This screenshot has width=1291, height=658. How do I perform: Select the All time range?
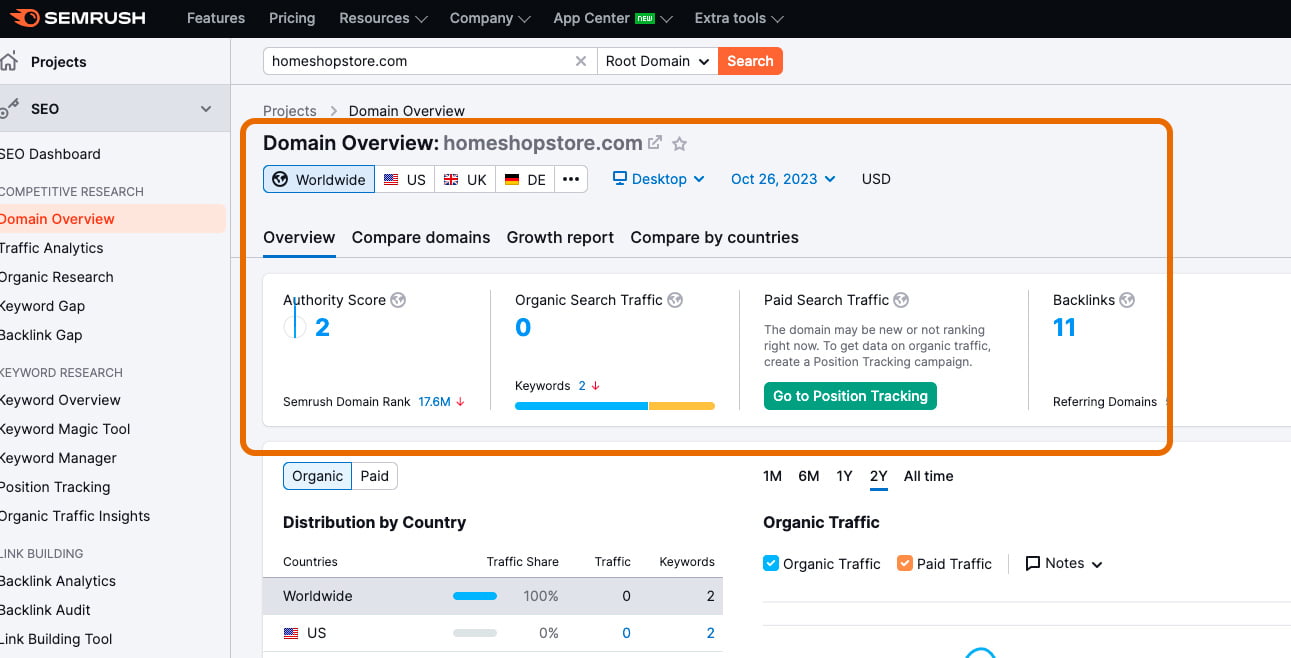coord(928,476)
